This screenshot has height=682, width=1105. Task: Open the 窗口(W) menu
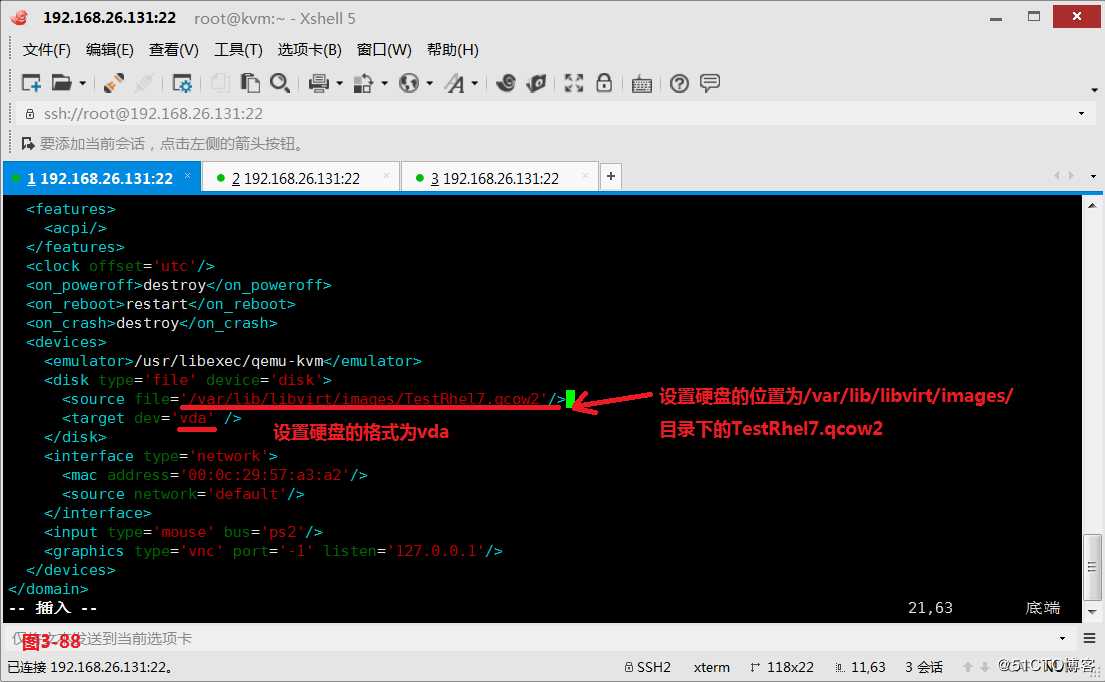click(x=384, y=50)
